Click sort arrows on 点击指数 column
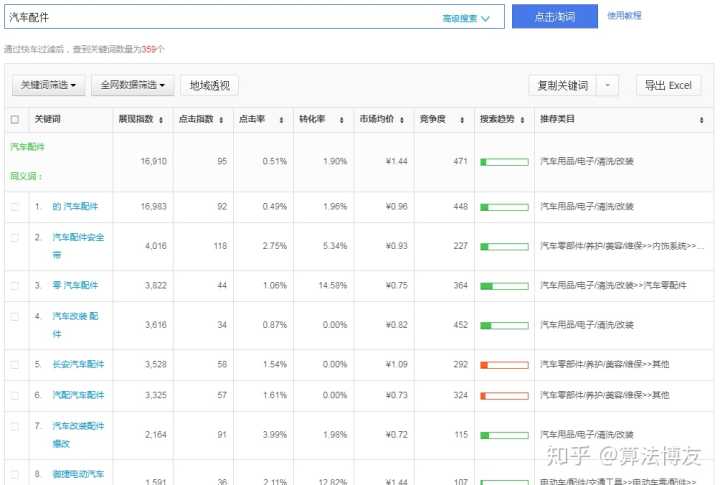The height and width of the screenshot is (485, 720). [220, 119]
